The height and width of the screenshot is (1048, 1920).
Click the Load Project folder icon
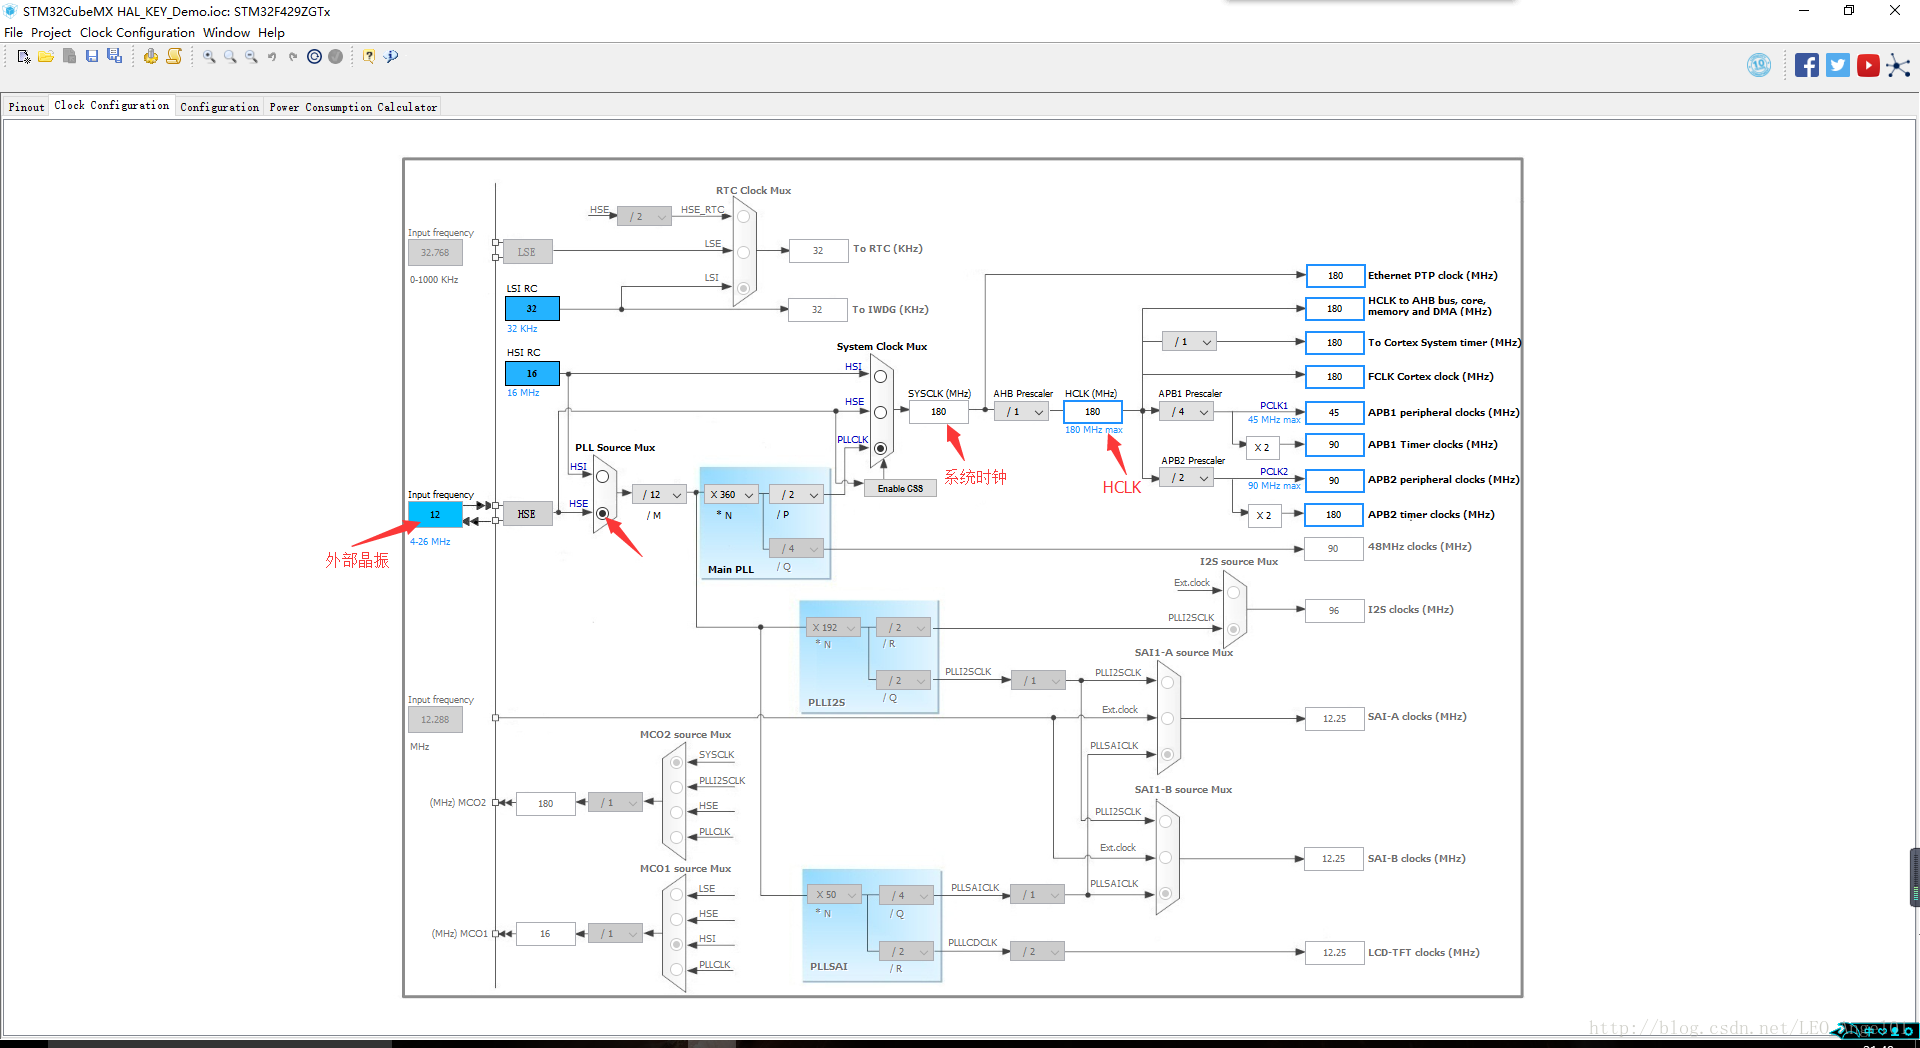[46, 57]
